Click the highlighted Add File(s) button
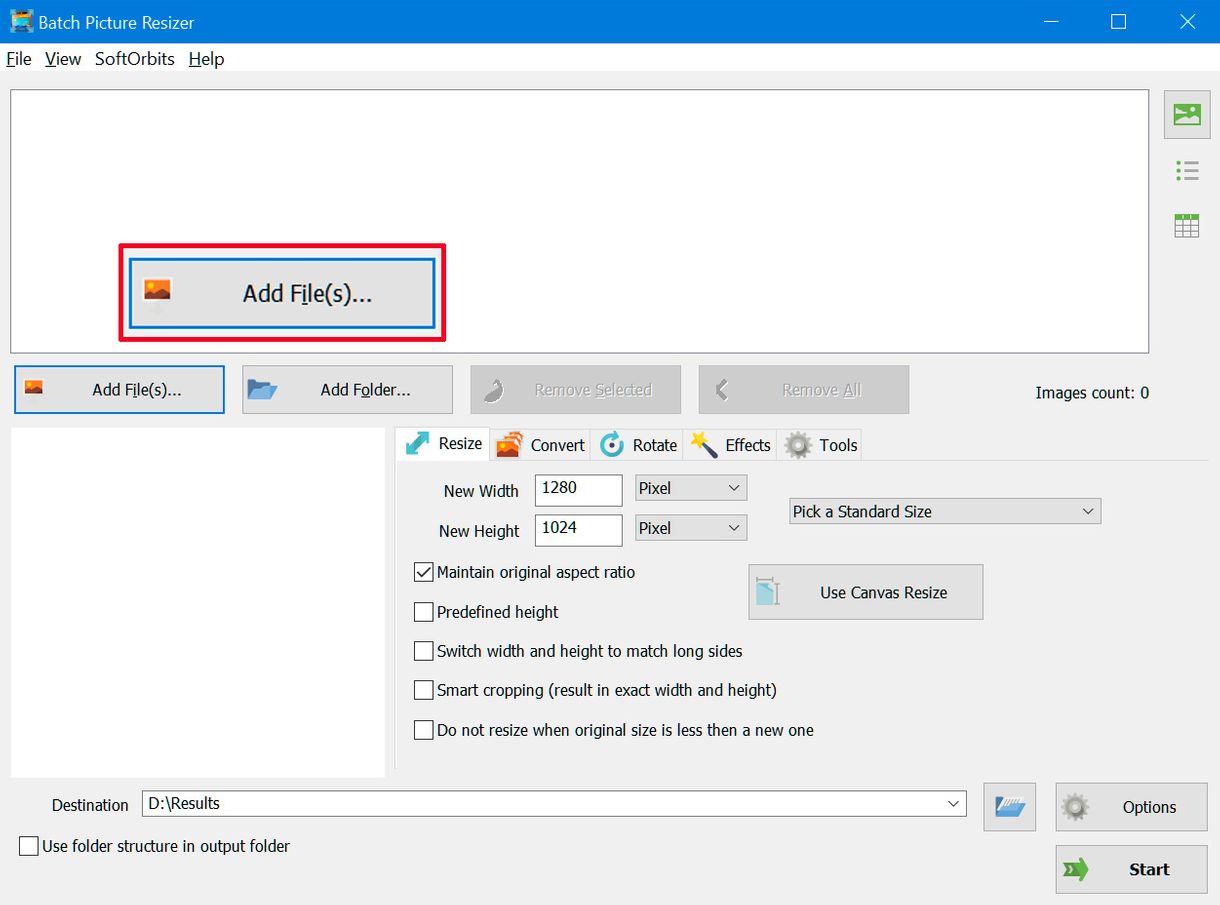 pyautogui.click(x=282, y=292)
